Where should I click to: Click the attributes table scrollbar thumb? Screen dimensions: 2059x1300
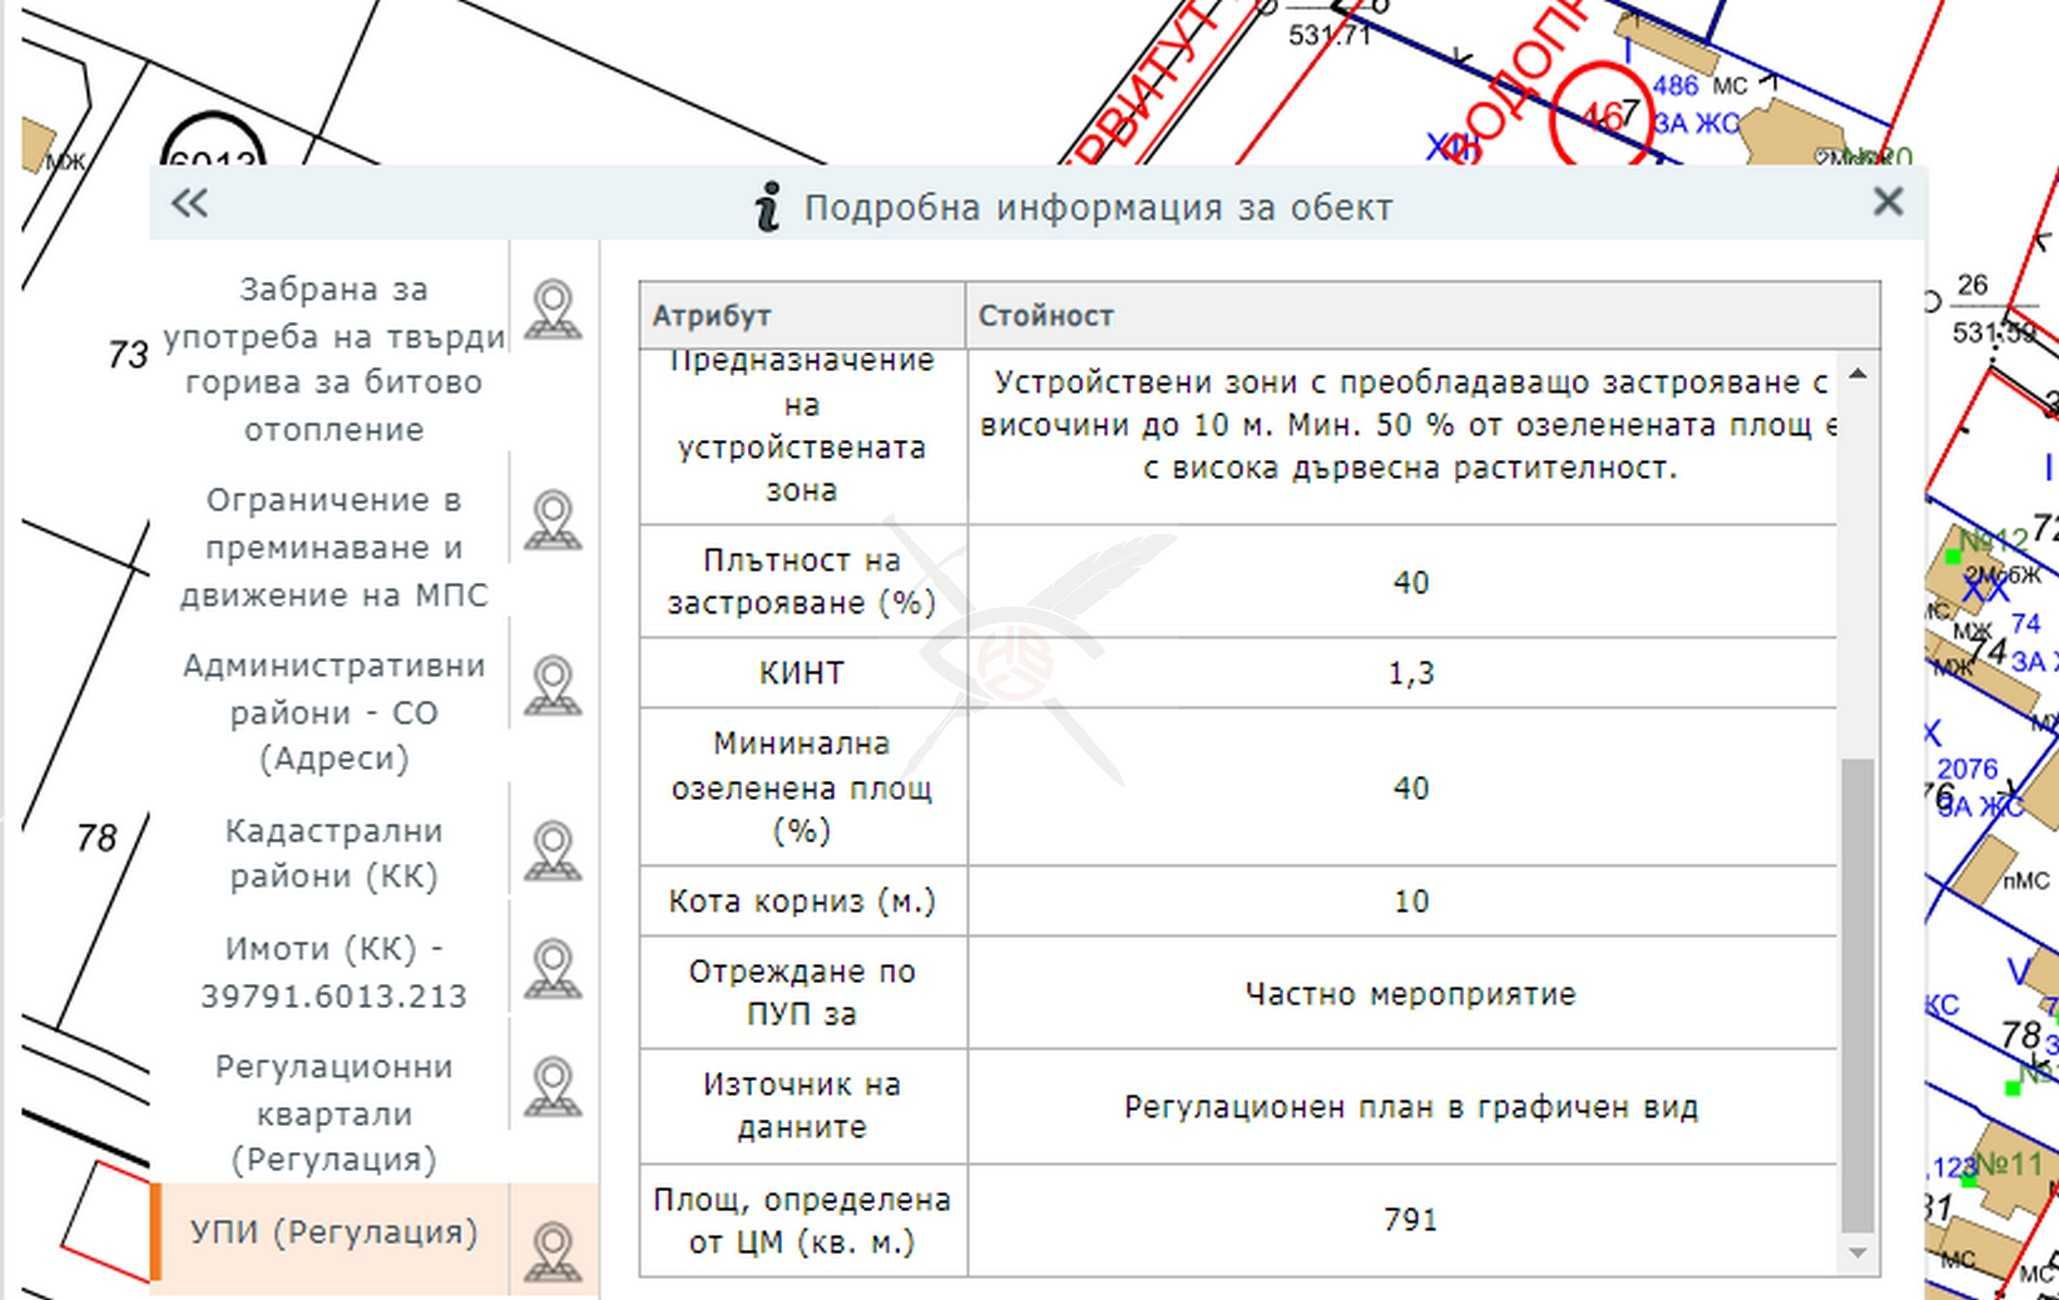pos(1857,996)
